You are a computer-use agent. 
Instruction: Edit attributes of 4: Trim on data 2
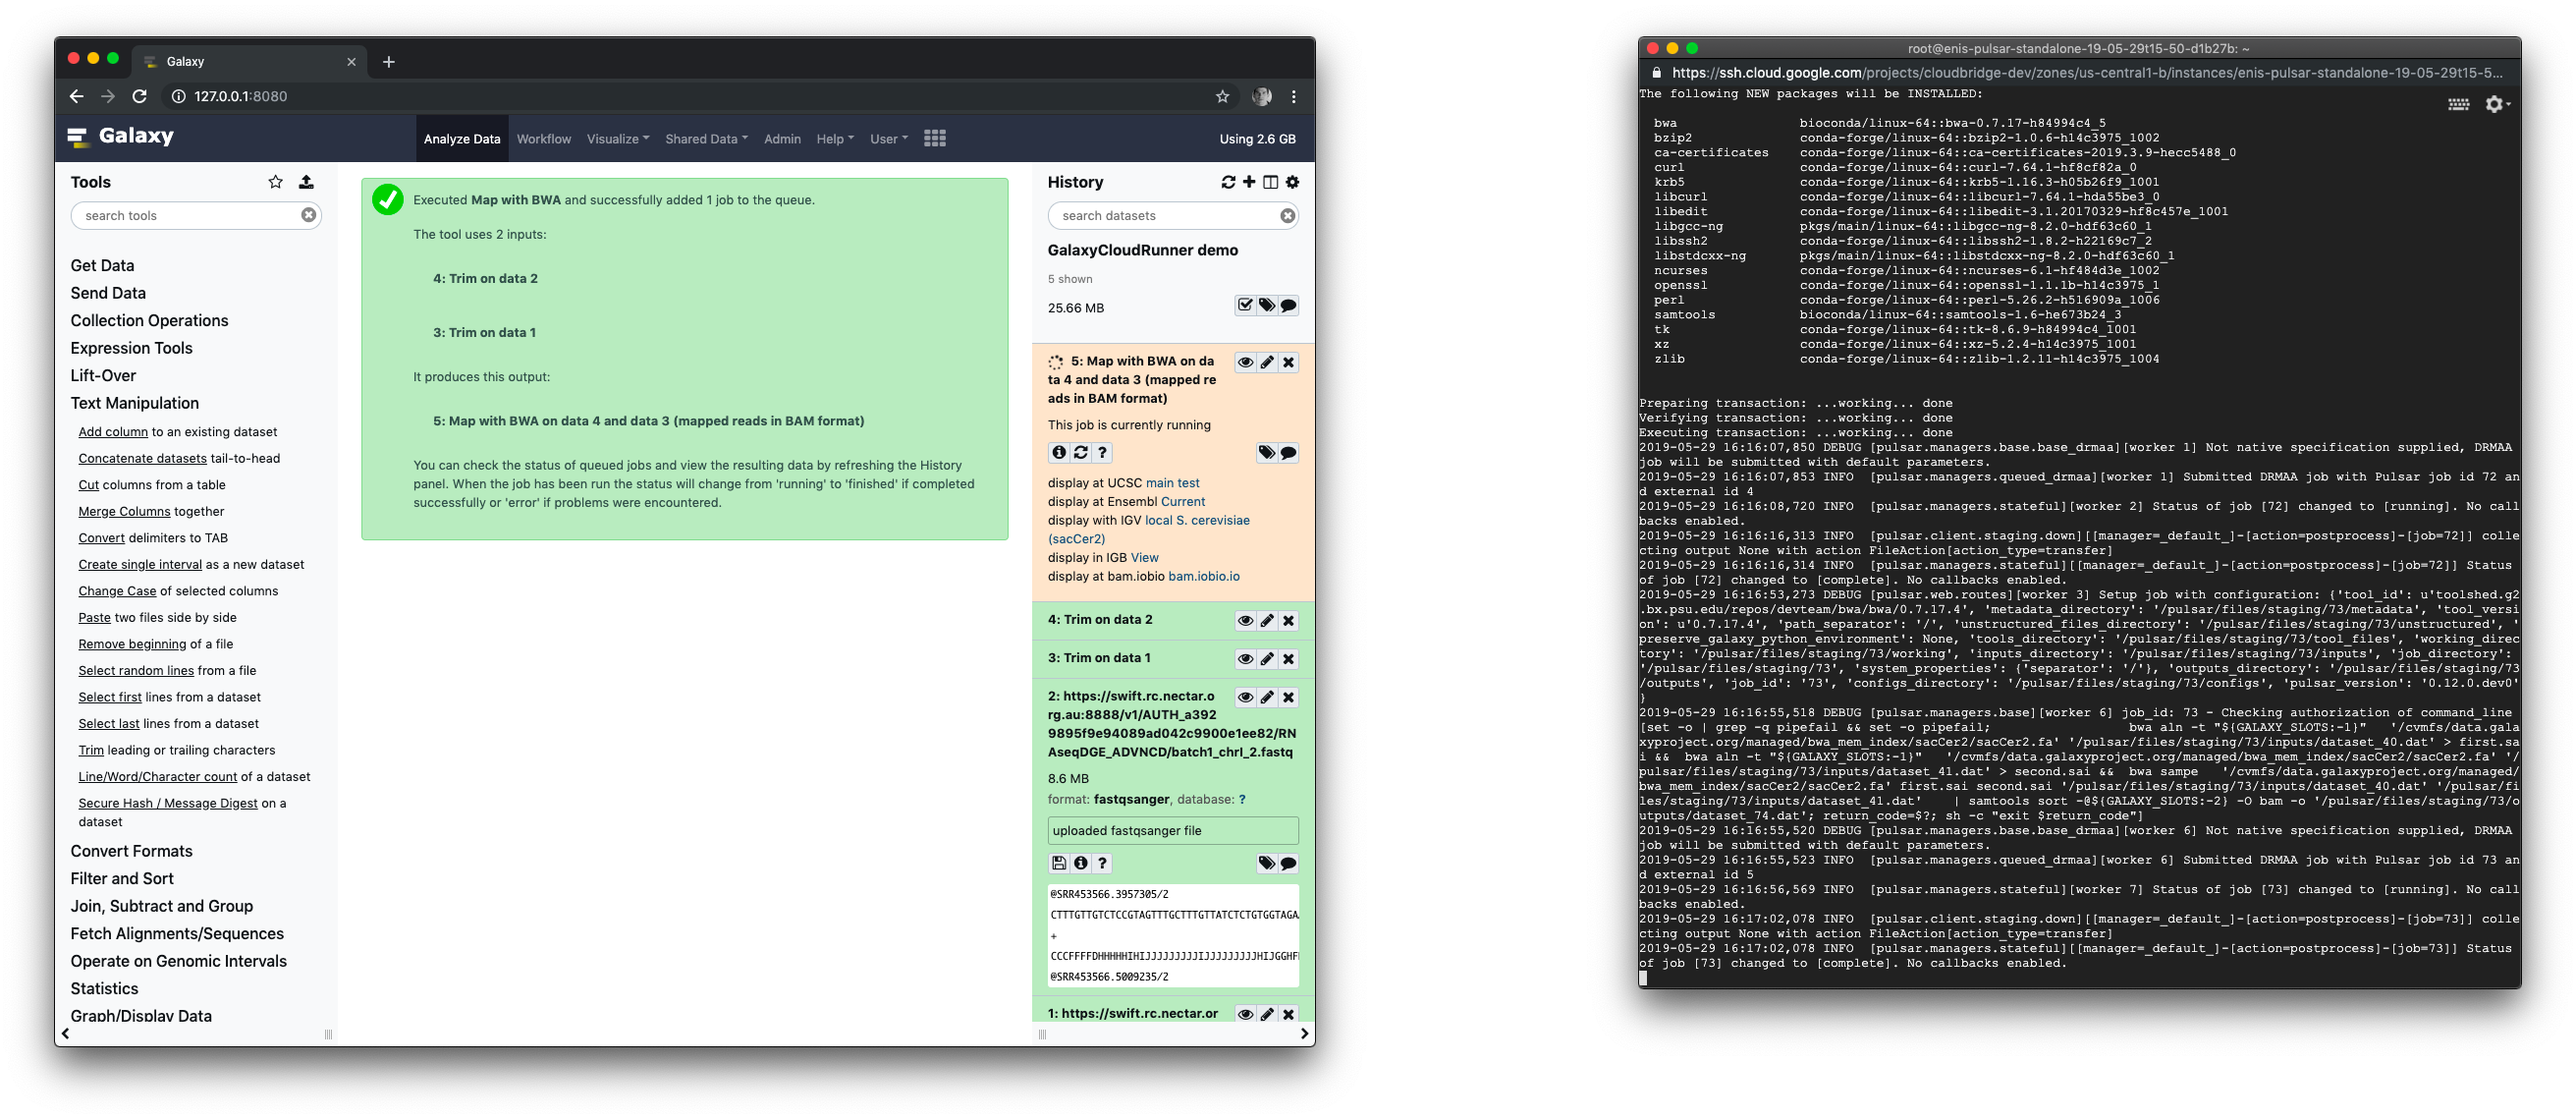(1267, 620)
